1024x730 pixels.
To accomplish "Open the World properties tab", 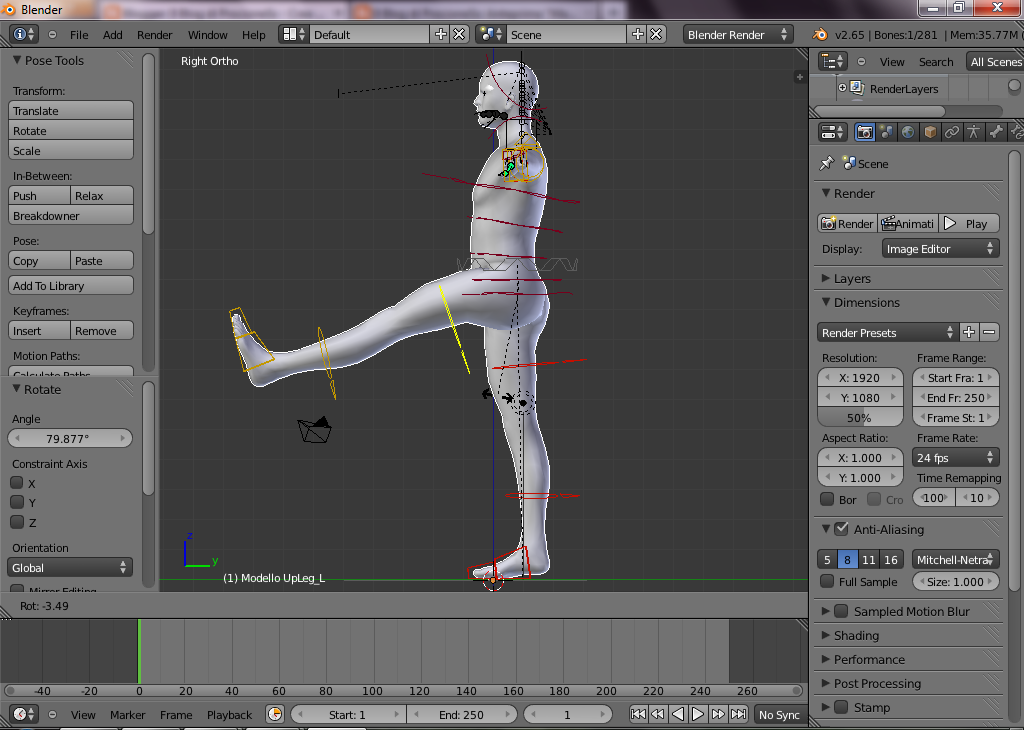I will tap(908, 132).
